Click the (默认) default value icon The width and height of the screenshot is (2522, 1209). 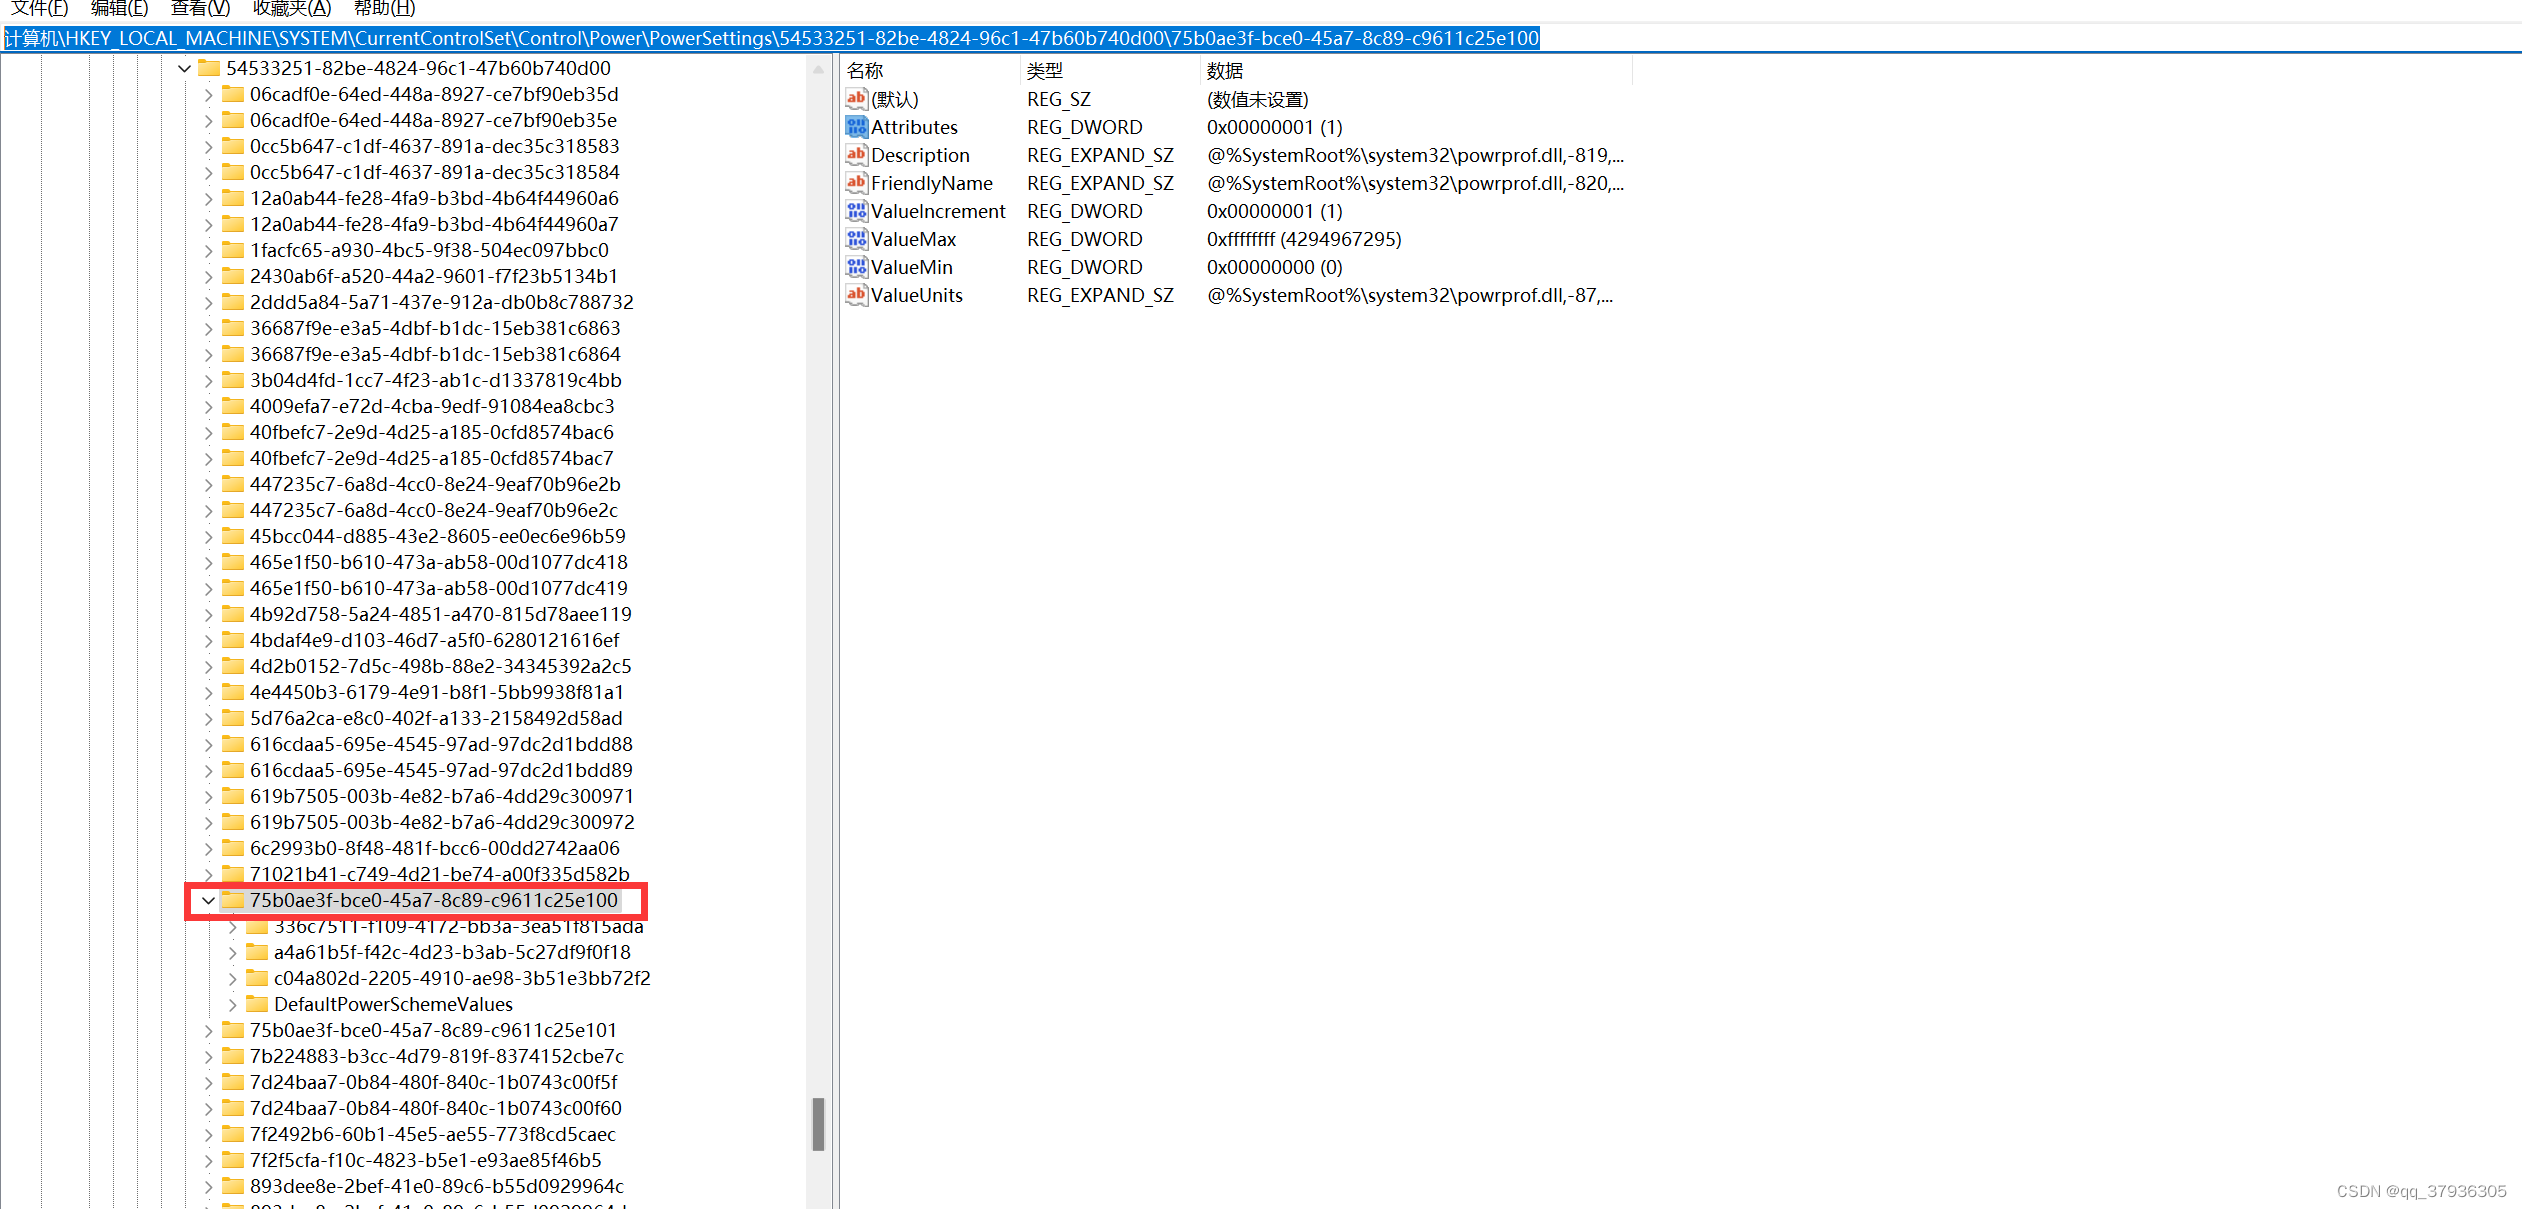[x=856, y=99]
